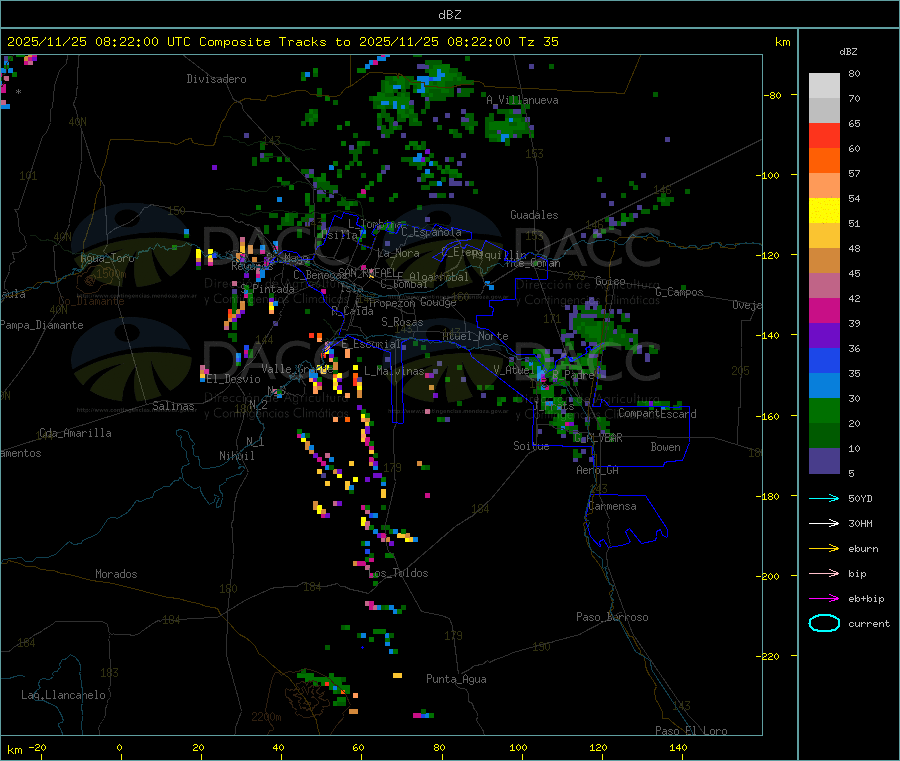Screen dimensions: 900x761
Task: Click the Nihuil map label
Action: point(236,456)
